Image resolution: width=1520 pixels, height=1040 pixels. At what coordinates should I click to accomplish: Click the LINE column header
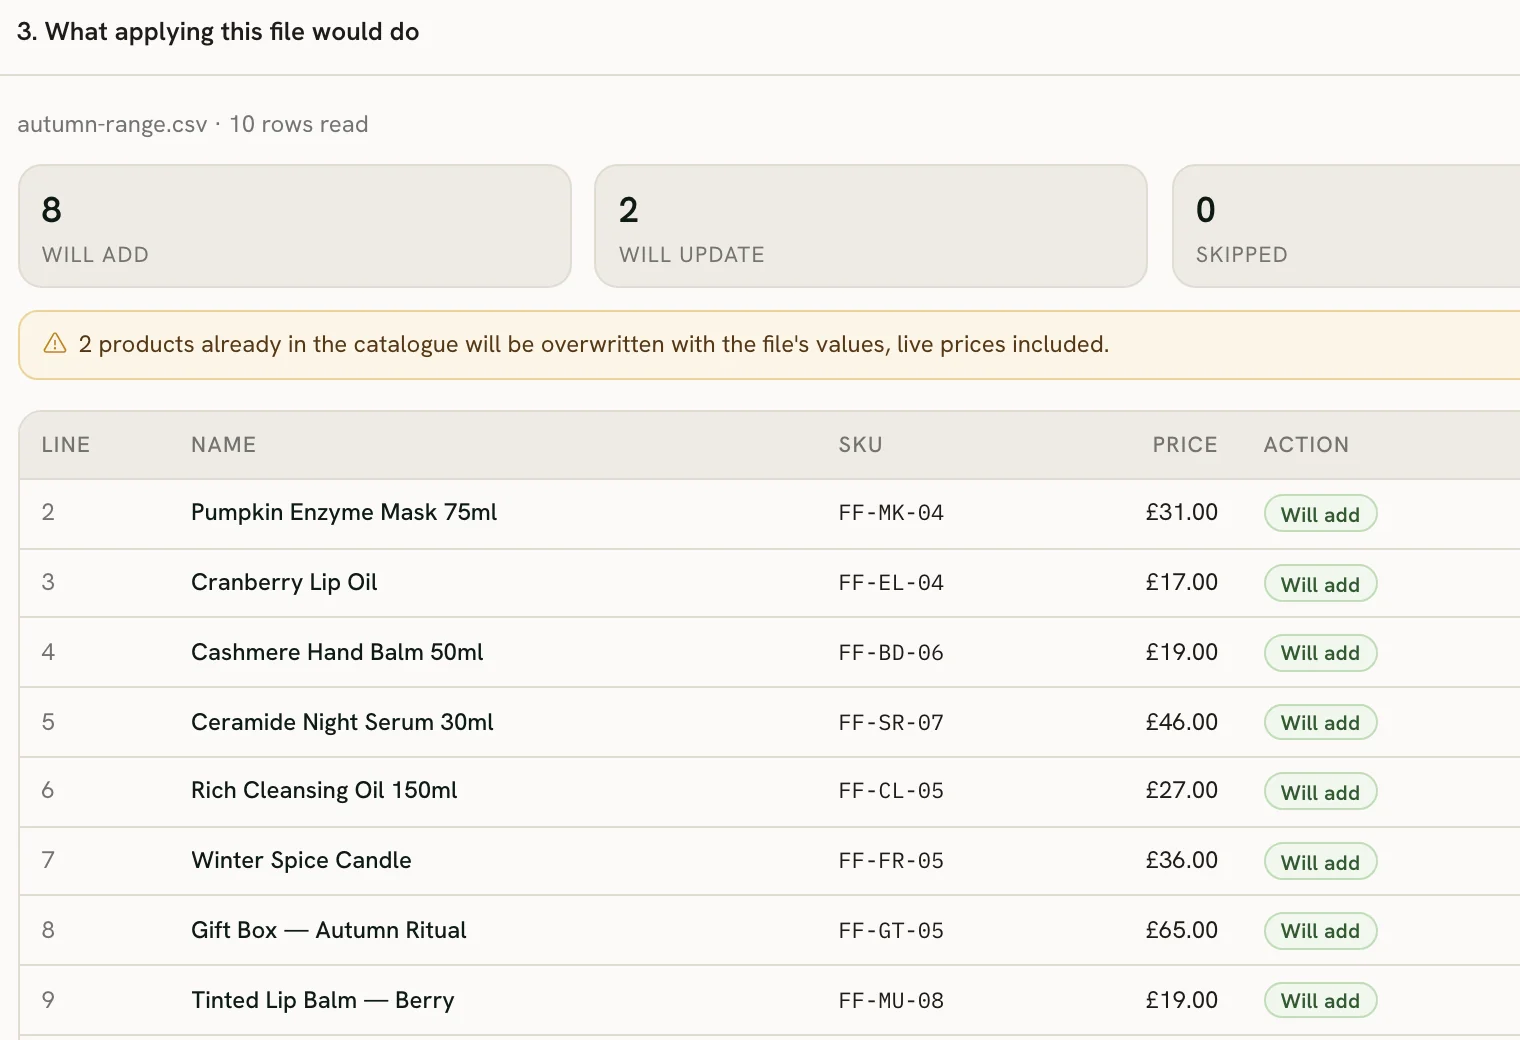[66, 445]
